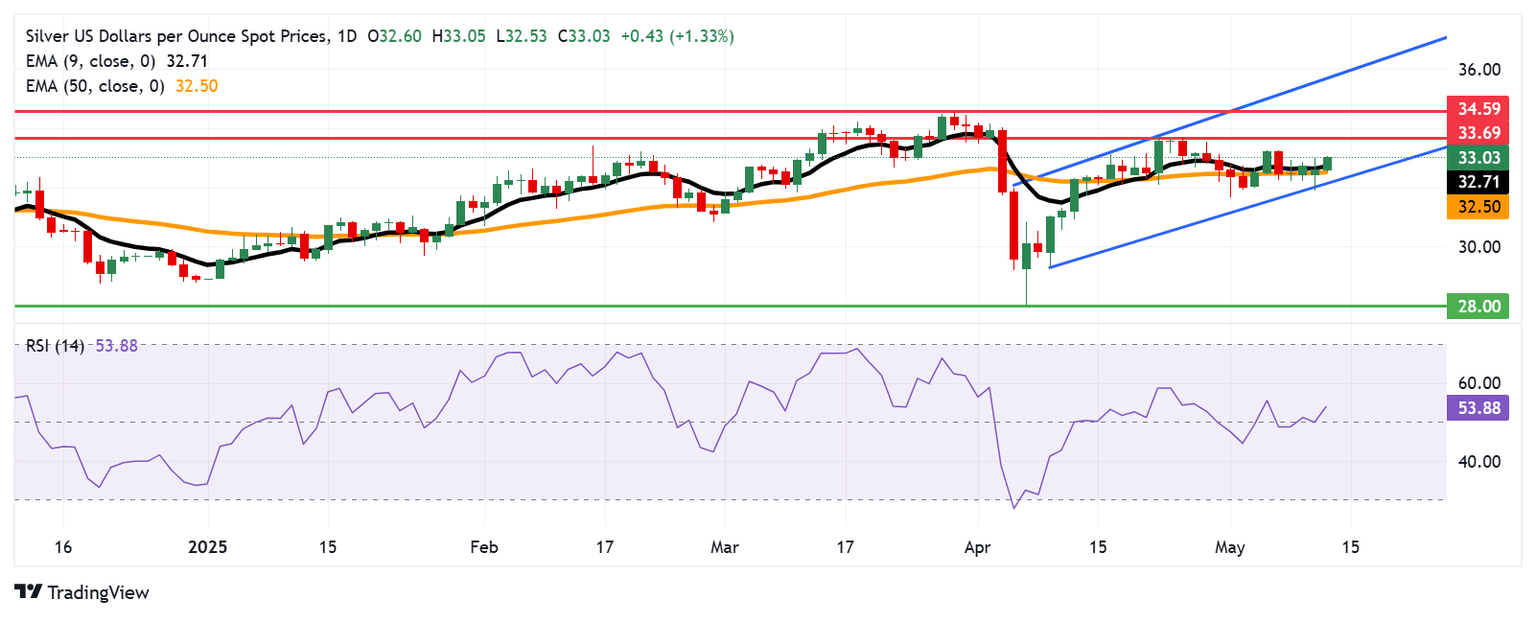1536x617 pixels.
Task: Click the red 34.59 price label
Action: click(1478, 106)
